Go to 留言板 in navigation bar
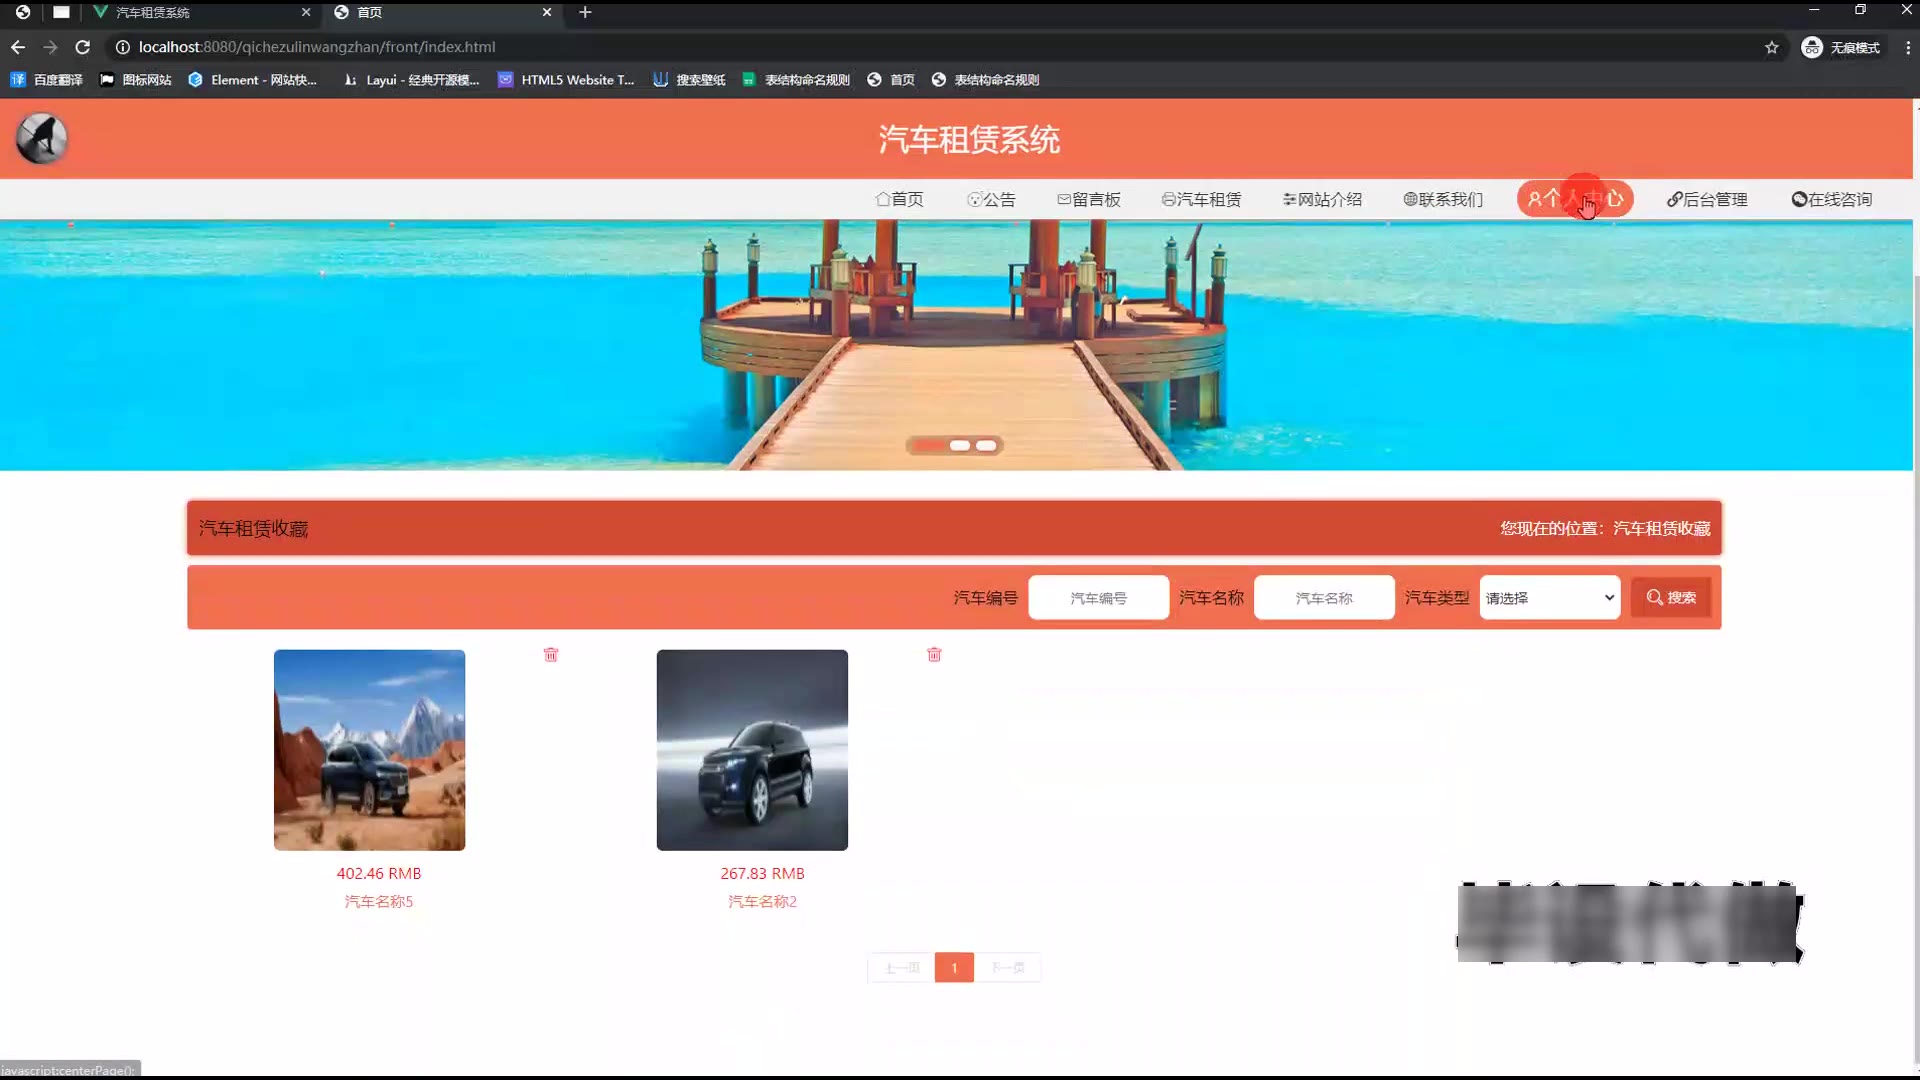This screenshot has height=1080, width=1920. point(1089,199)
